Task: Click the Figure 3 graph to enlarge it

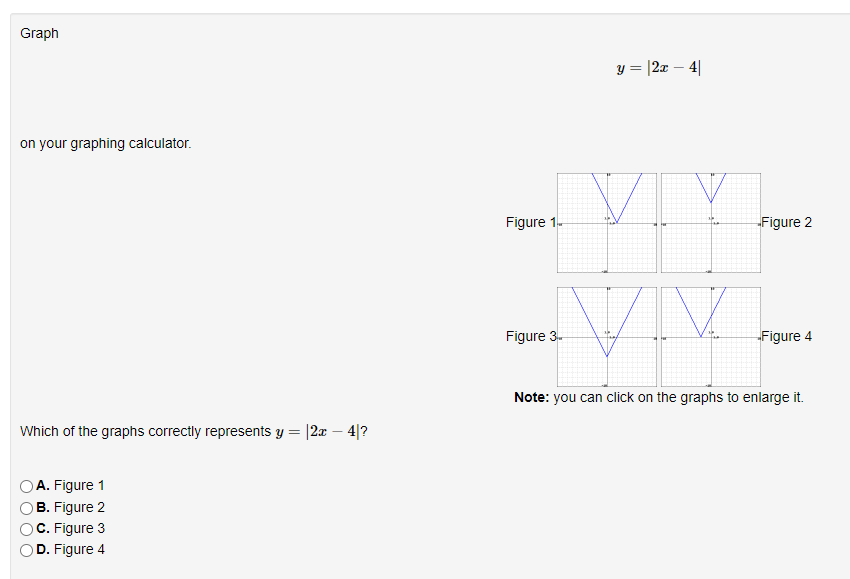Action: [x=606, y=336]
